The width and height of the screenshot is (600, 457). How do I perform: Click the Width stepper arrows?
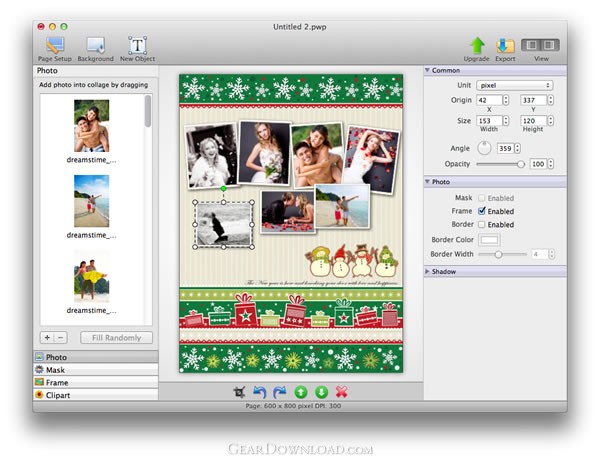tap(505, 121)
